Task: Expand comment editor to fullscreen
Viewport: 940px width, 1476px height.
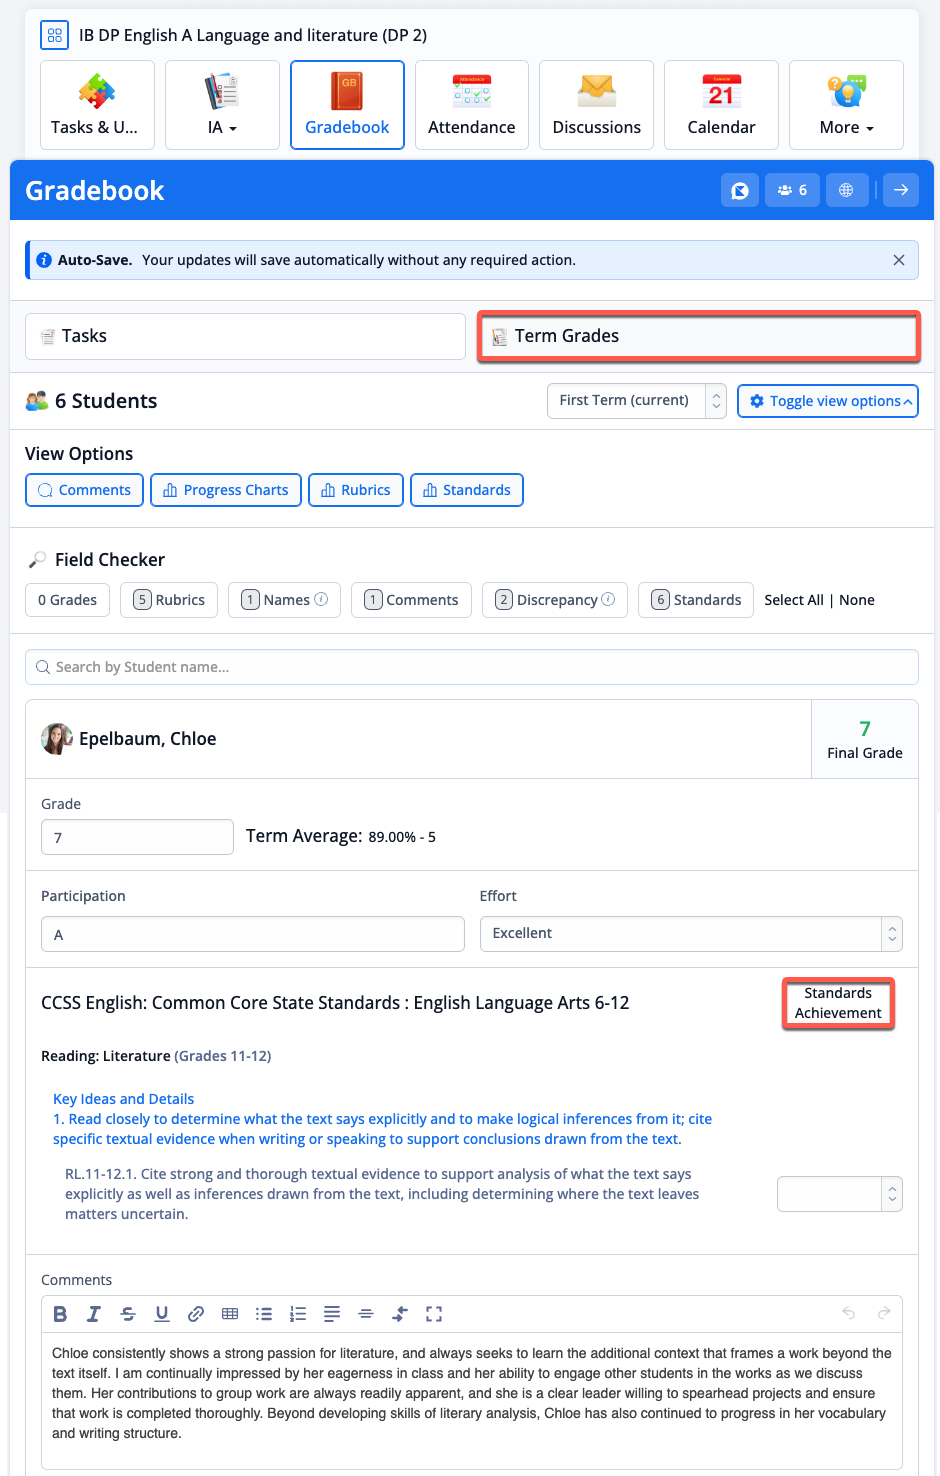Action: [x=434, y=1314]
